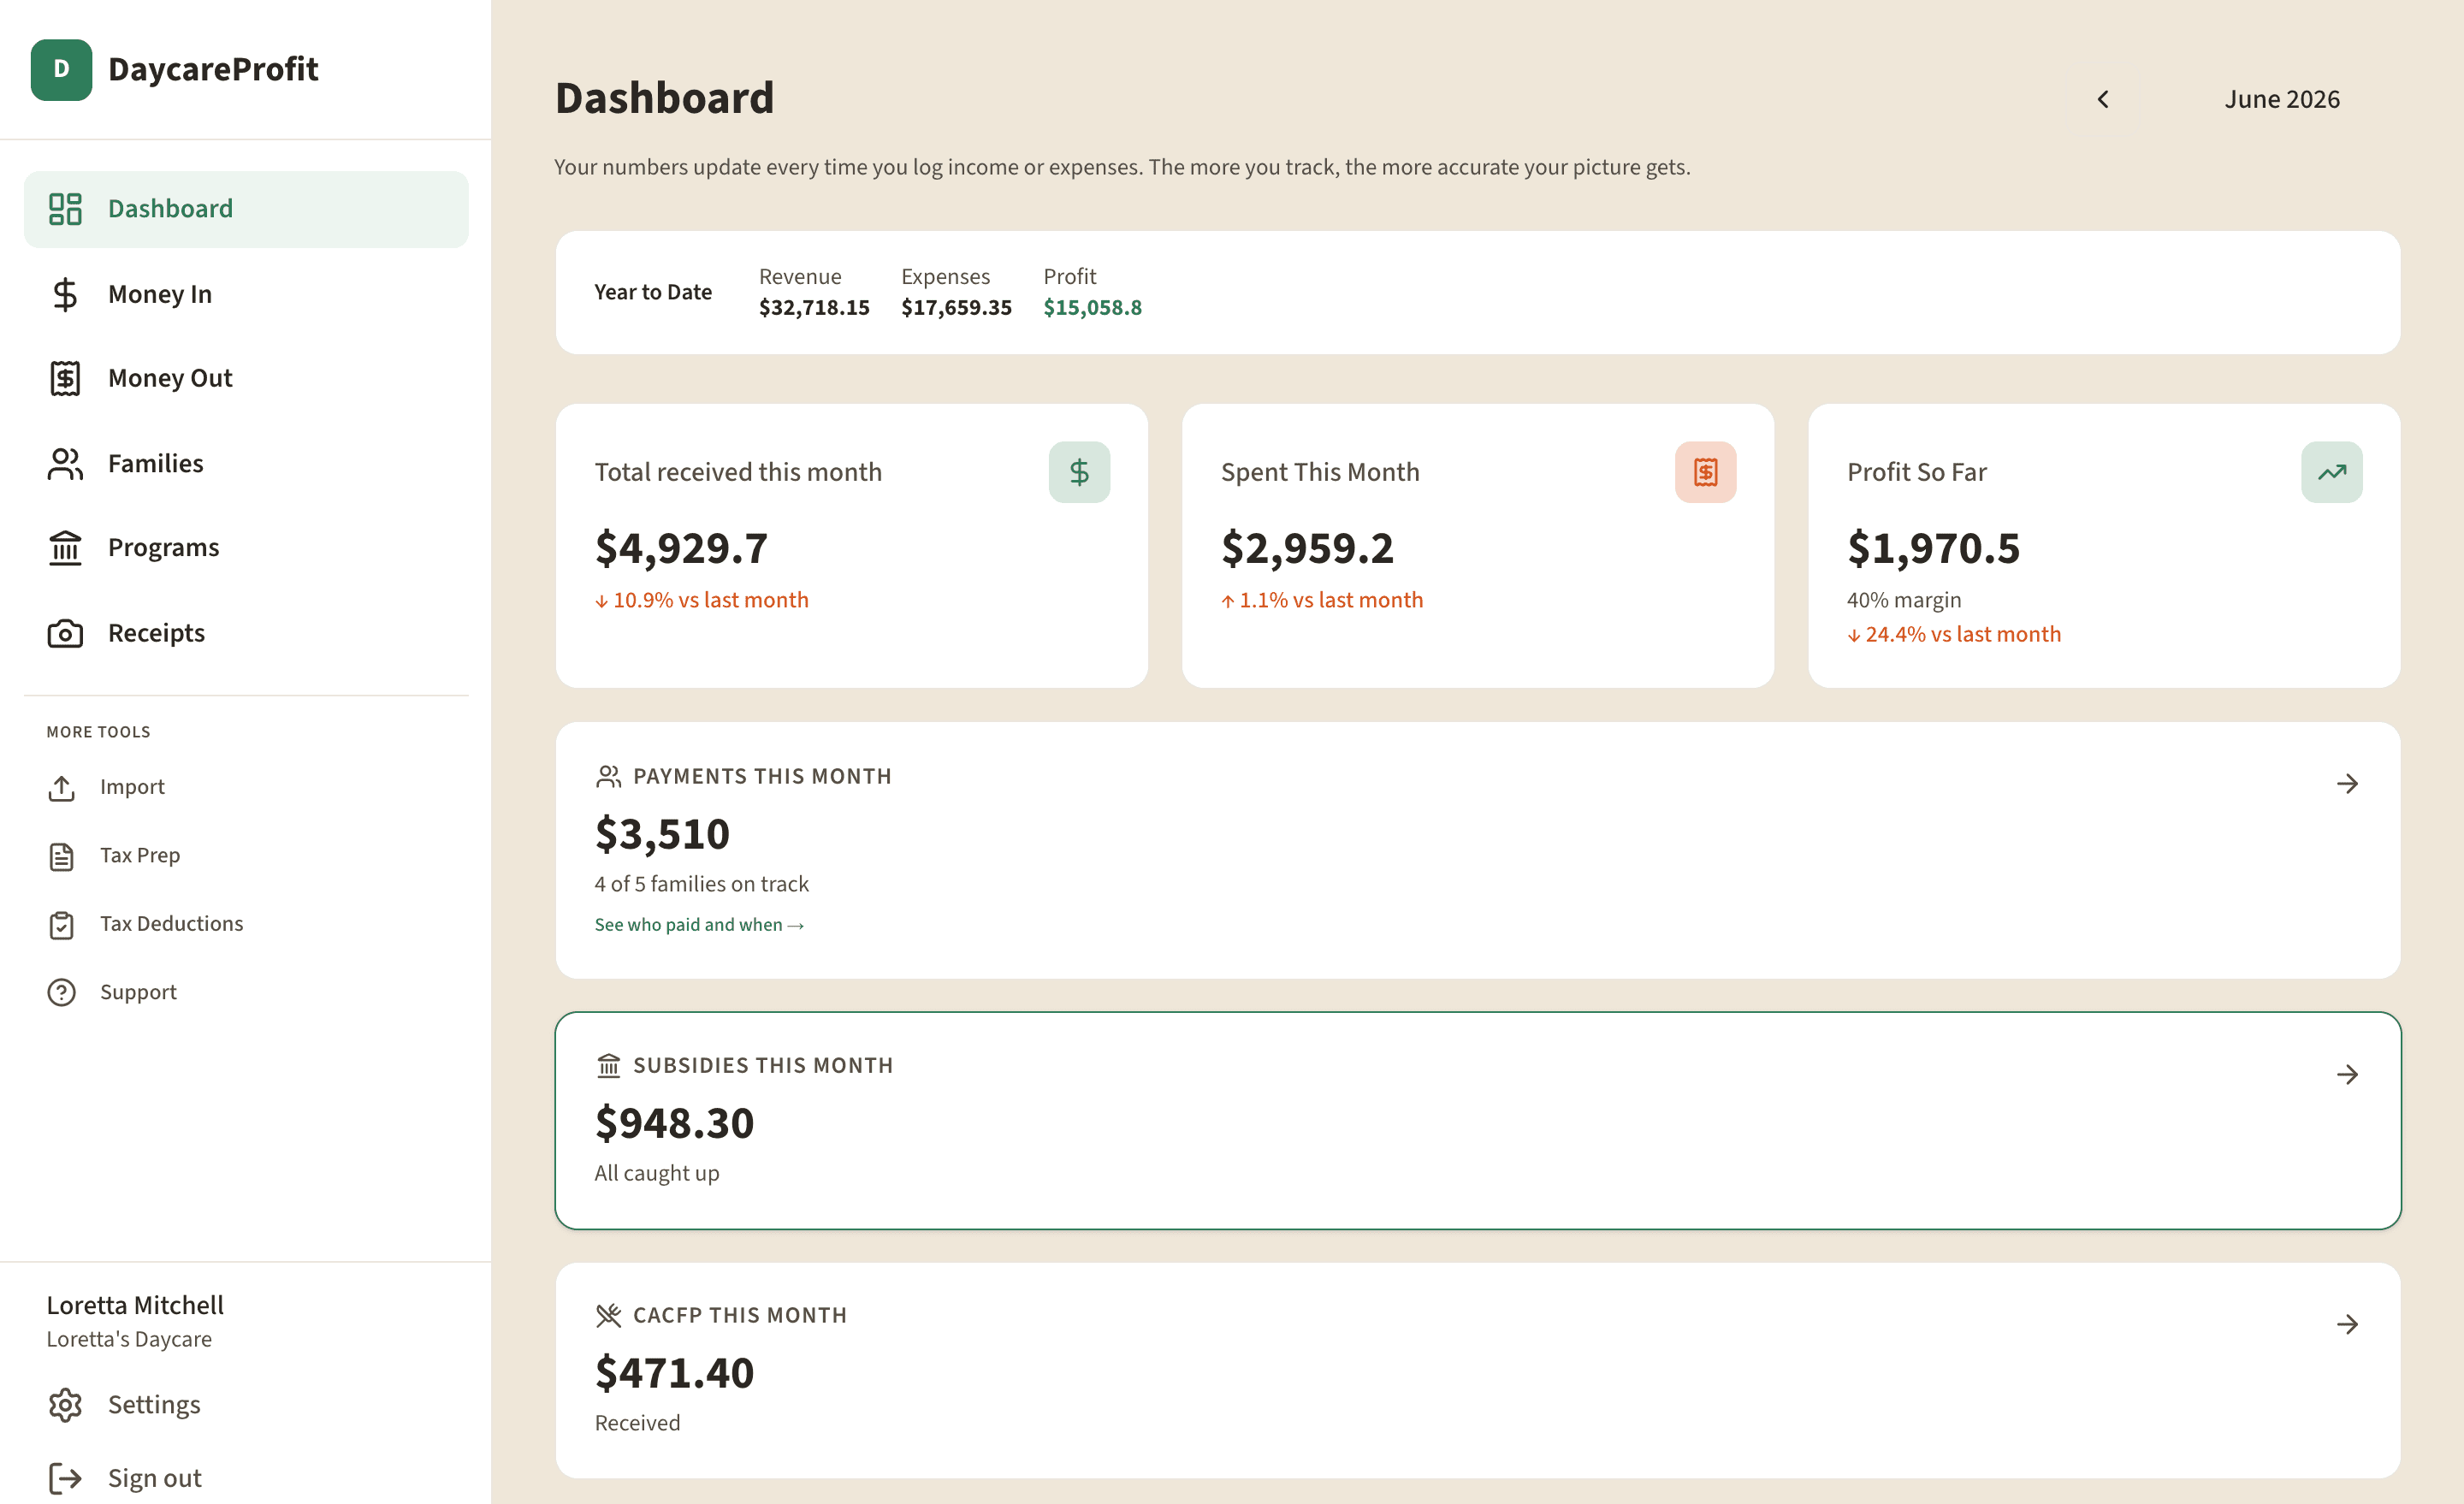2464x1504 pixels.
Task: Click the Loretta Mitchell user name
Action: [135, 1305]
